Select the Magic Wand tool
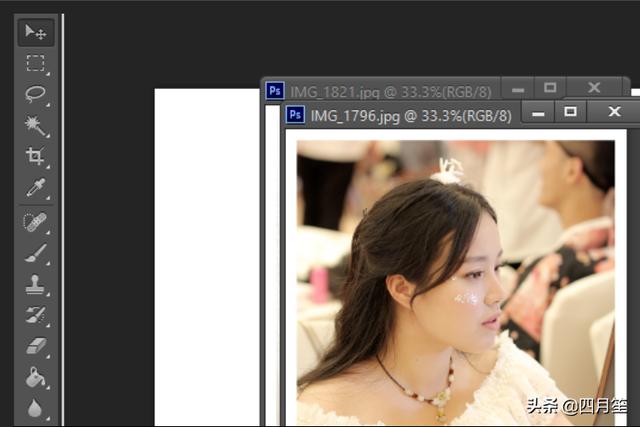 pos(36,126)
